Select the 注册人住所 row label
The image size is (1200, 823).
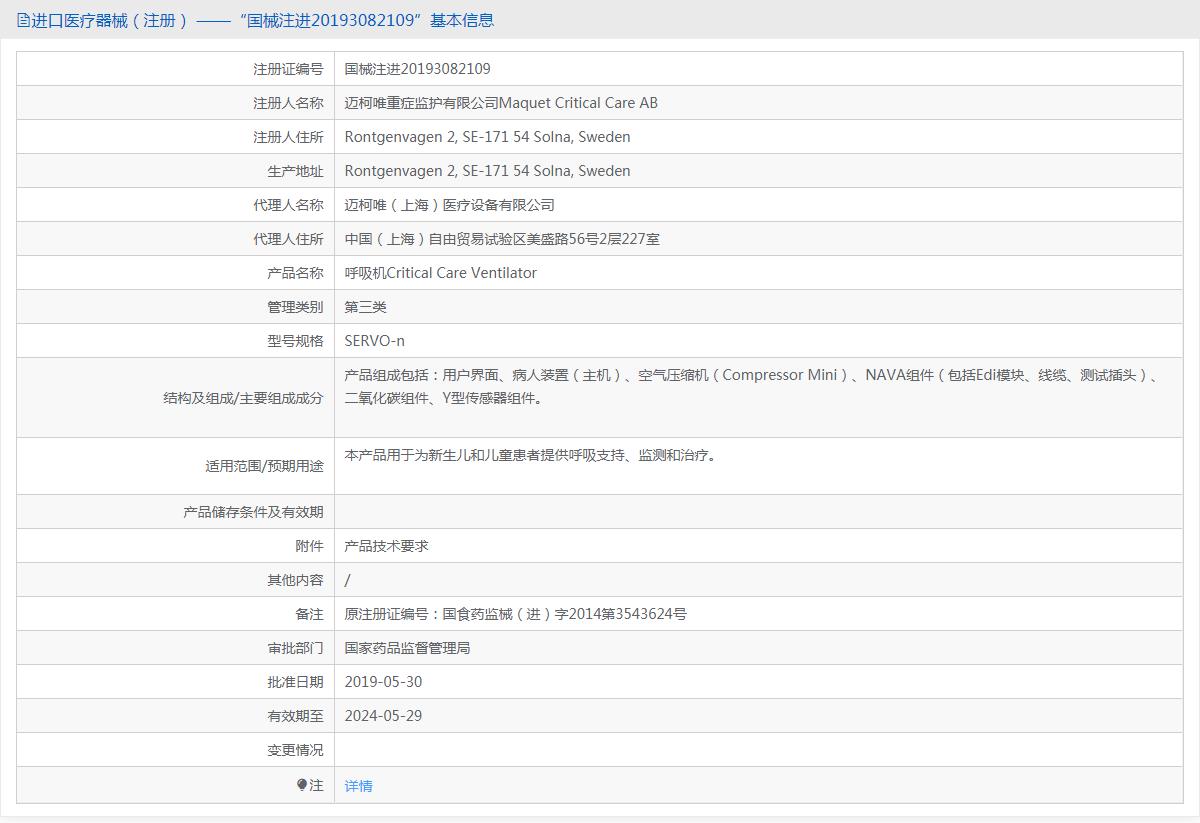pos(288,137)
